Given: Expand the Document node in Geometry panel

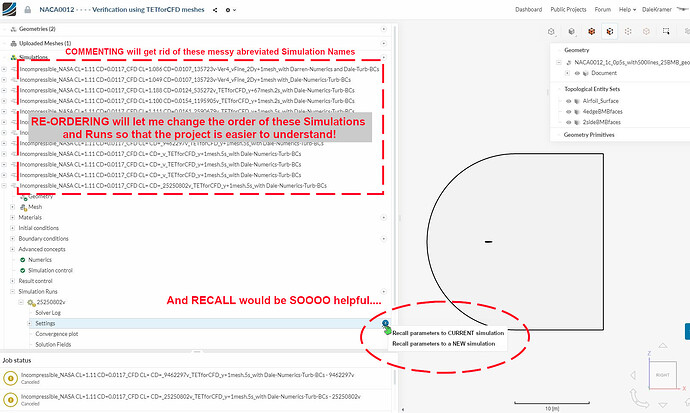Looking at the screenshot, I should tap(567, 73).
